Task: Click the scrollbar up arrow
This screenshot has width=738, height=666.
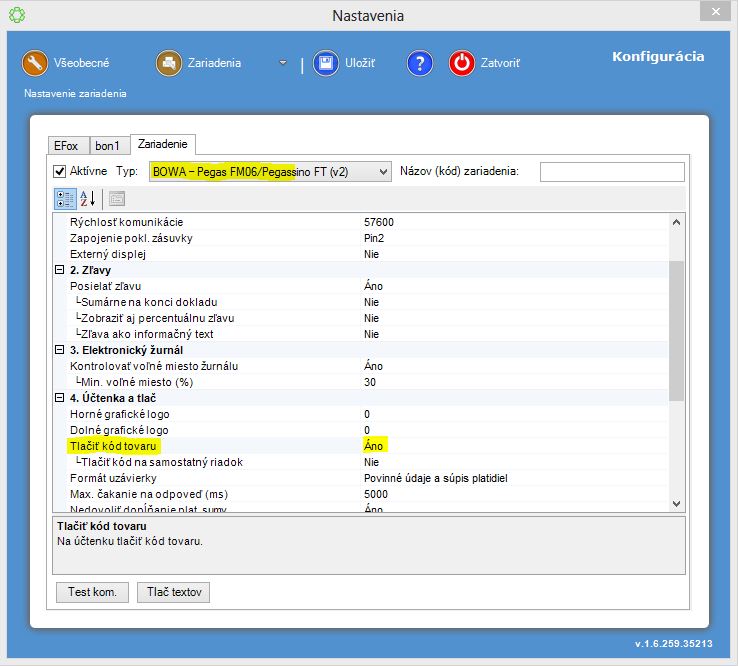Action: pyautogui.click(x=676, y=222)
